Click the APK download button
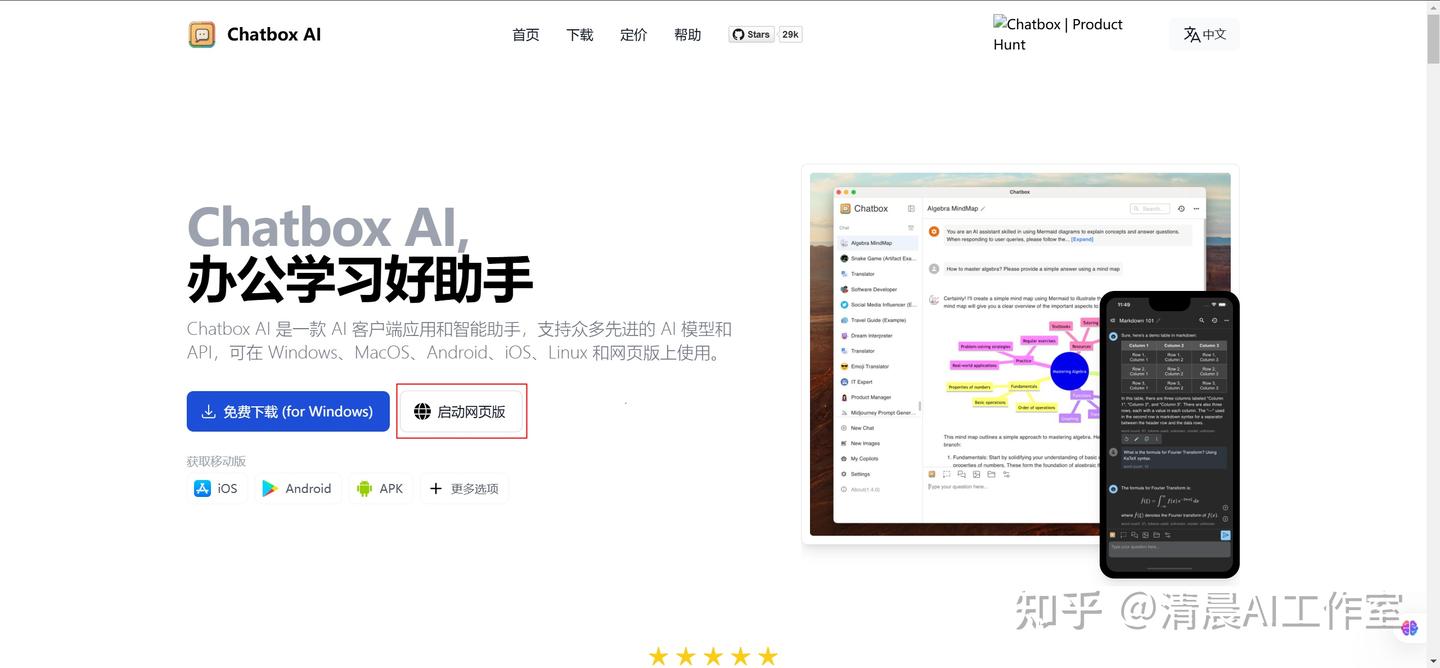 380,488
